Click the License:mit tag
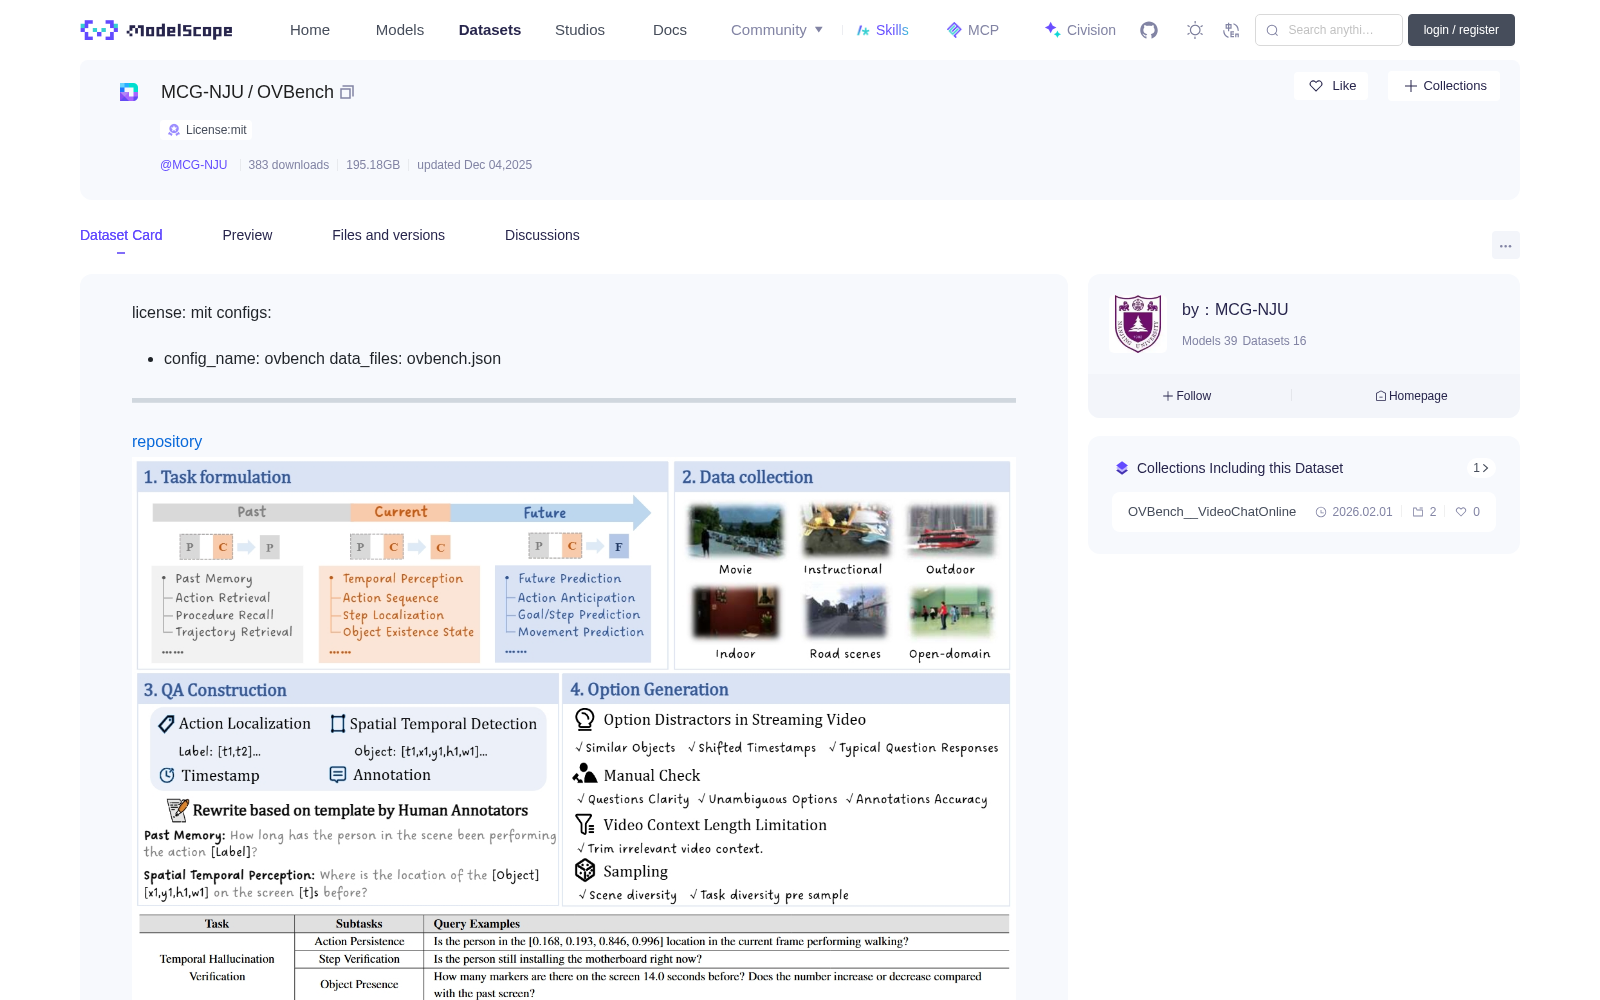 206,130
